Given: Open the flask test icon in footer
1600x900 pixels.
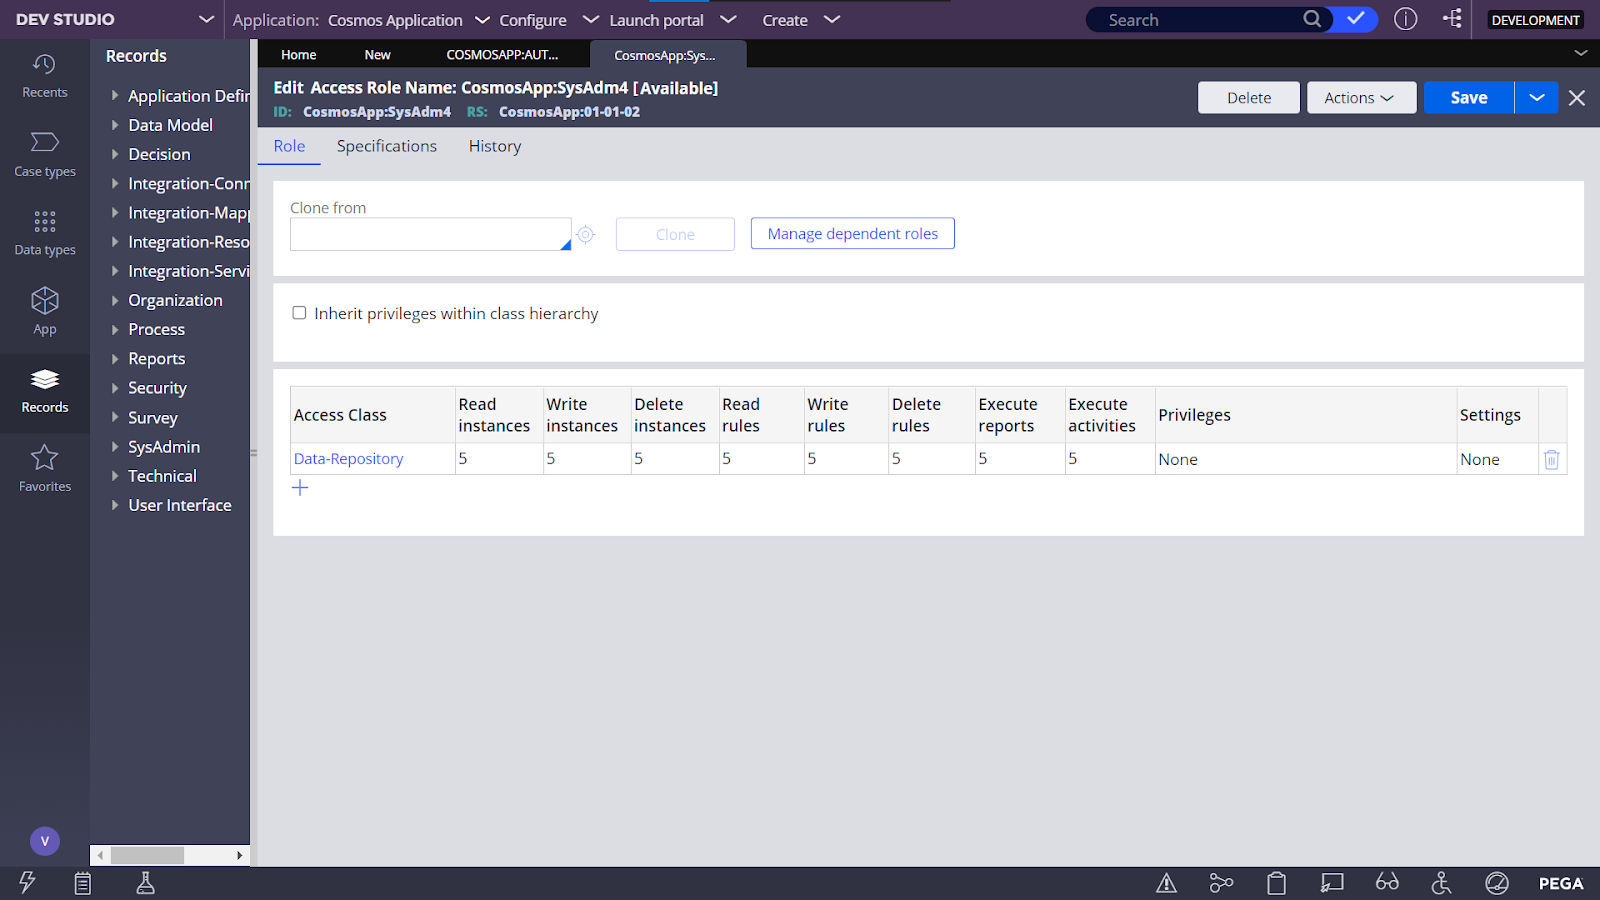Looking at the screenshot, I should coord(146,883).
